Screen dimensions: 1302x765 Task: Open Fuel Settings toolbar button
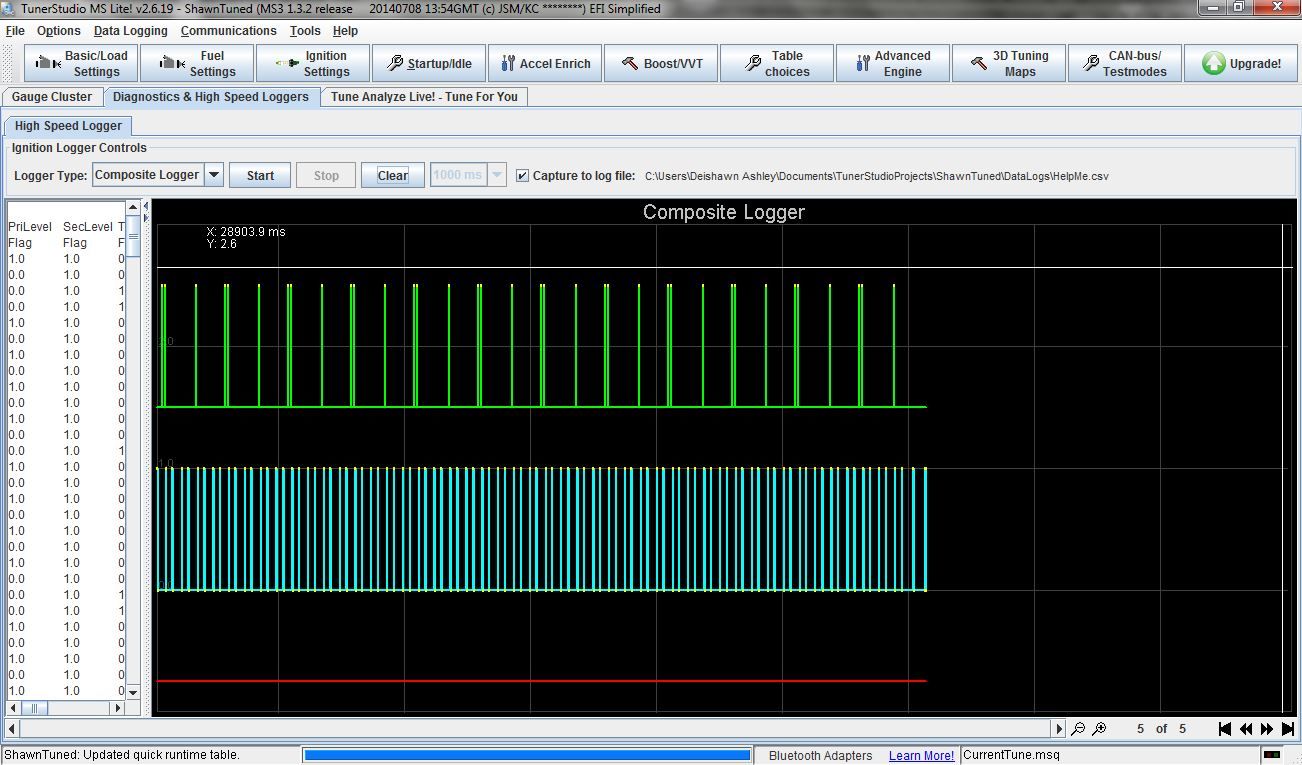point(198,63)
